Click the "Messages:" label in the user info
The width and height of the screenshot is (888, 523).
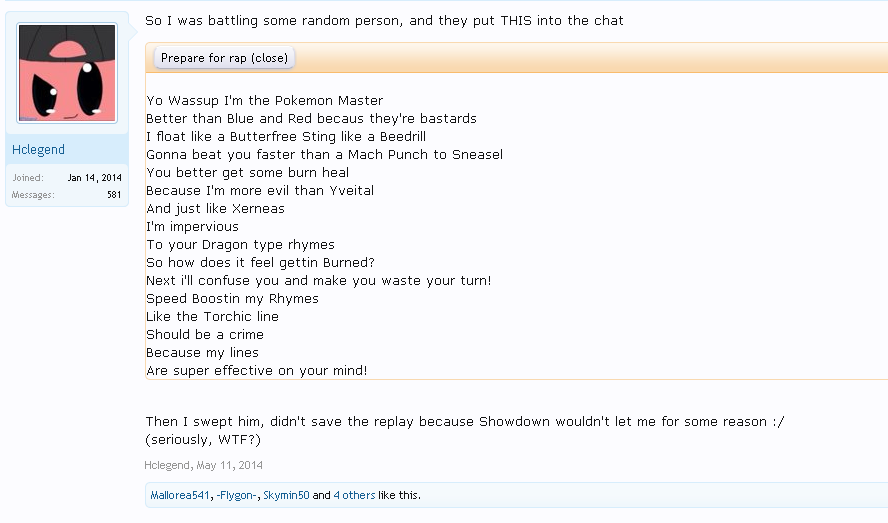33,195
